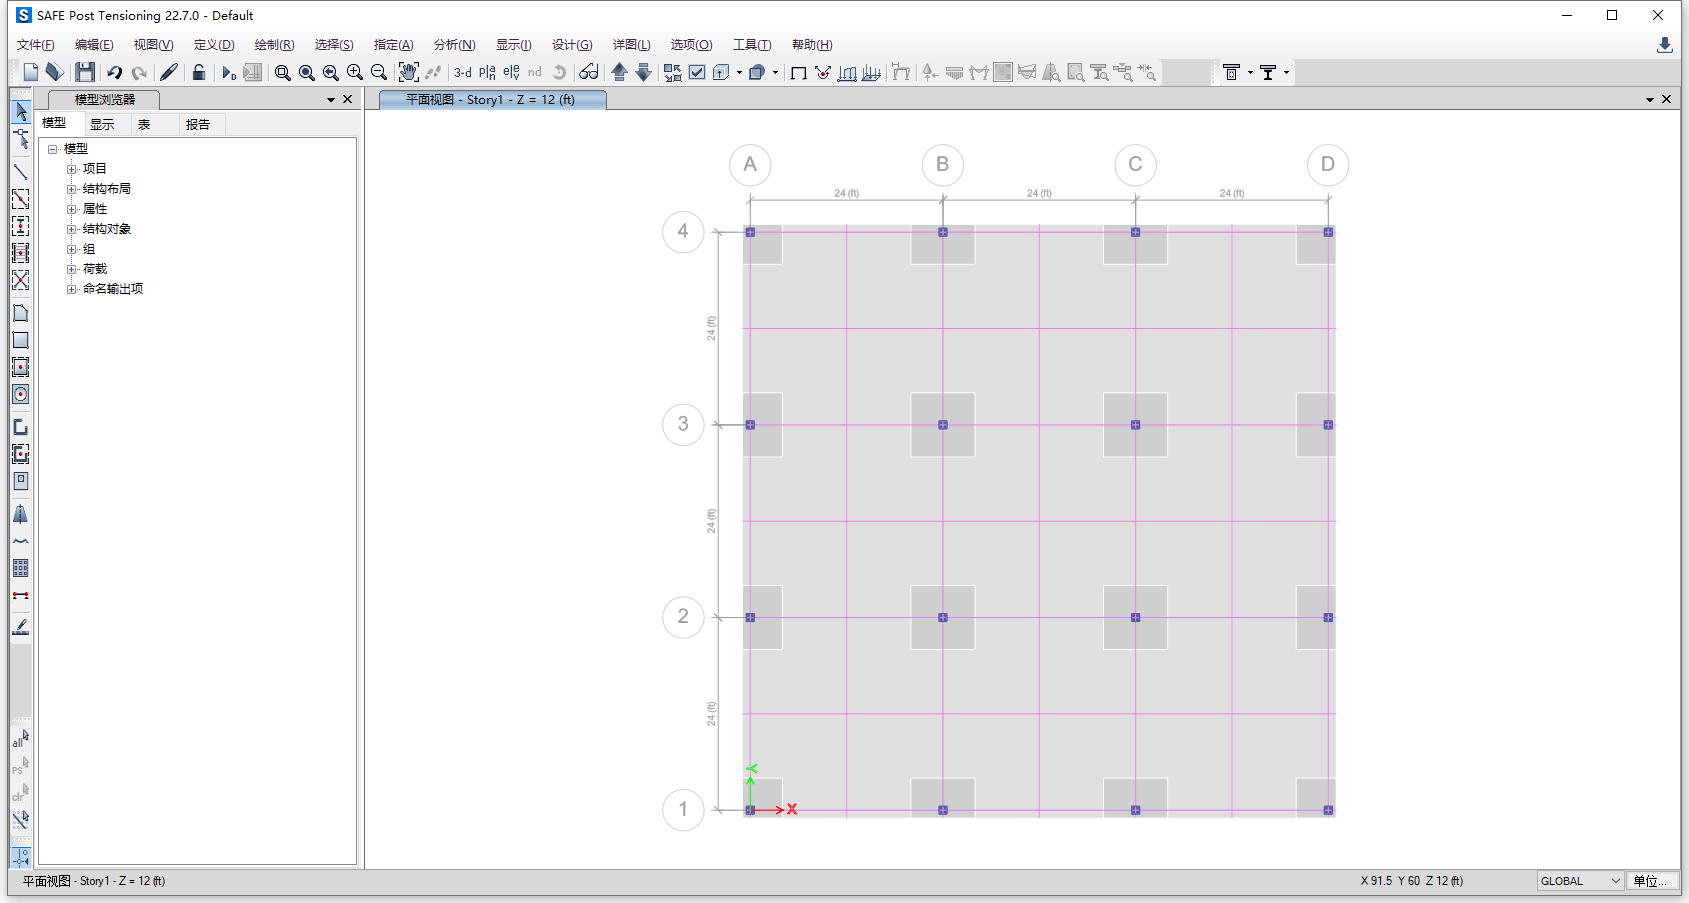Click grid bubble B in plan view
The height and width of the screenshot is (903, 1689).
click(942, 165)
